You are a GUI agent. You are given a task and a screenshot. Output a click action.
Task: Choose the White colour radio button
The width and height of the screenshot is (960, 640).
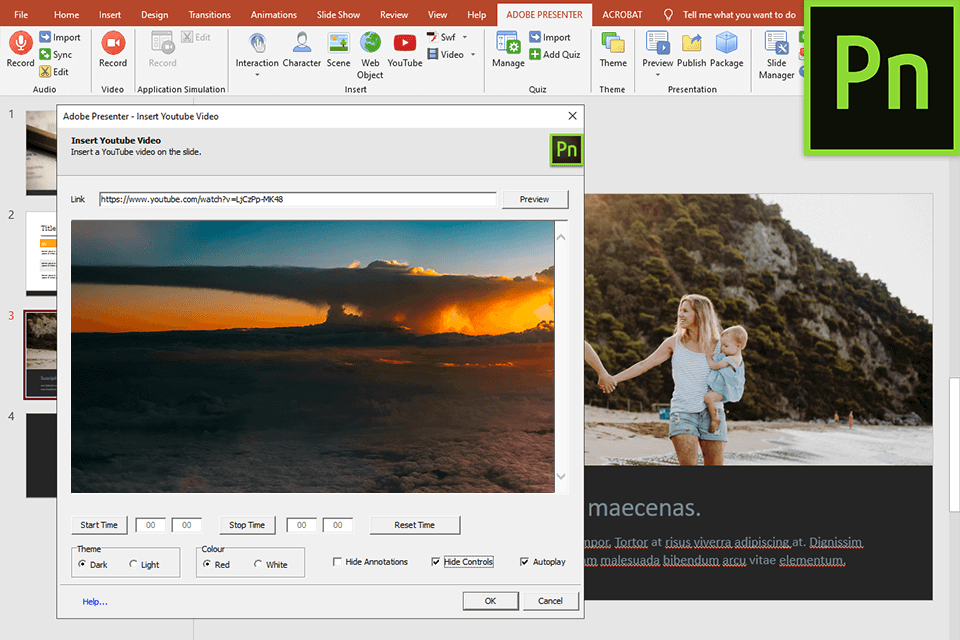[x=259, y=565]
